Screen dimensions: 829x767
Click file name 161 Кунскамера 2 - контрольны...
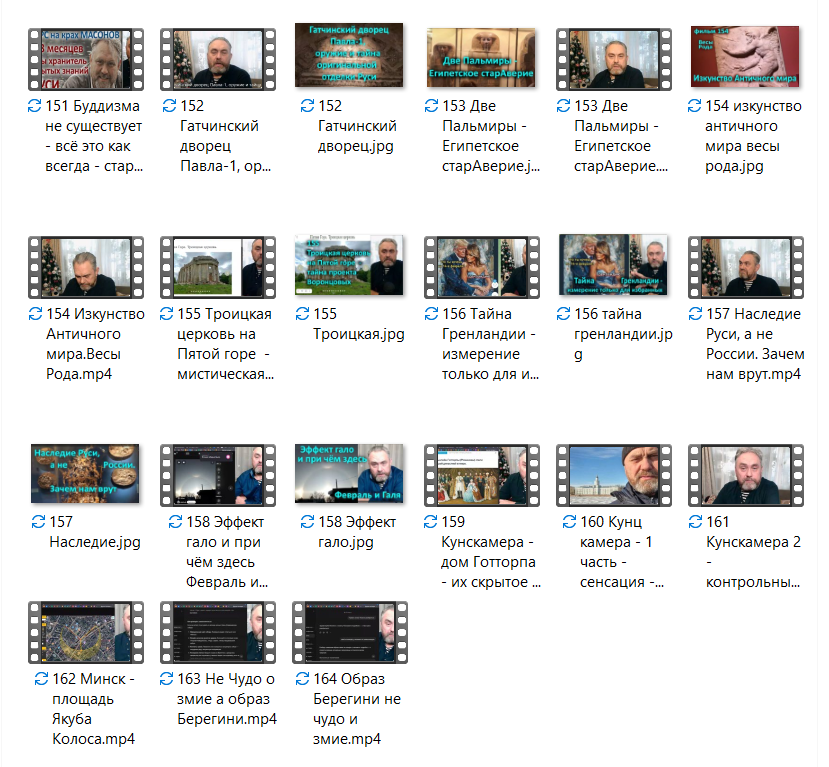click(753, 552)
